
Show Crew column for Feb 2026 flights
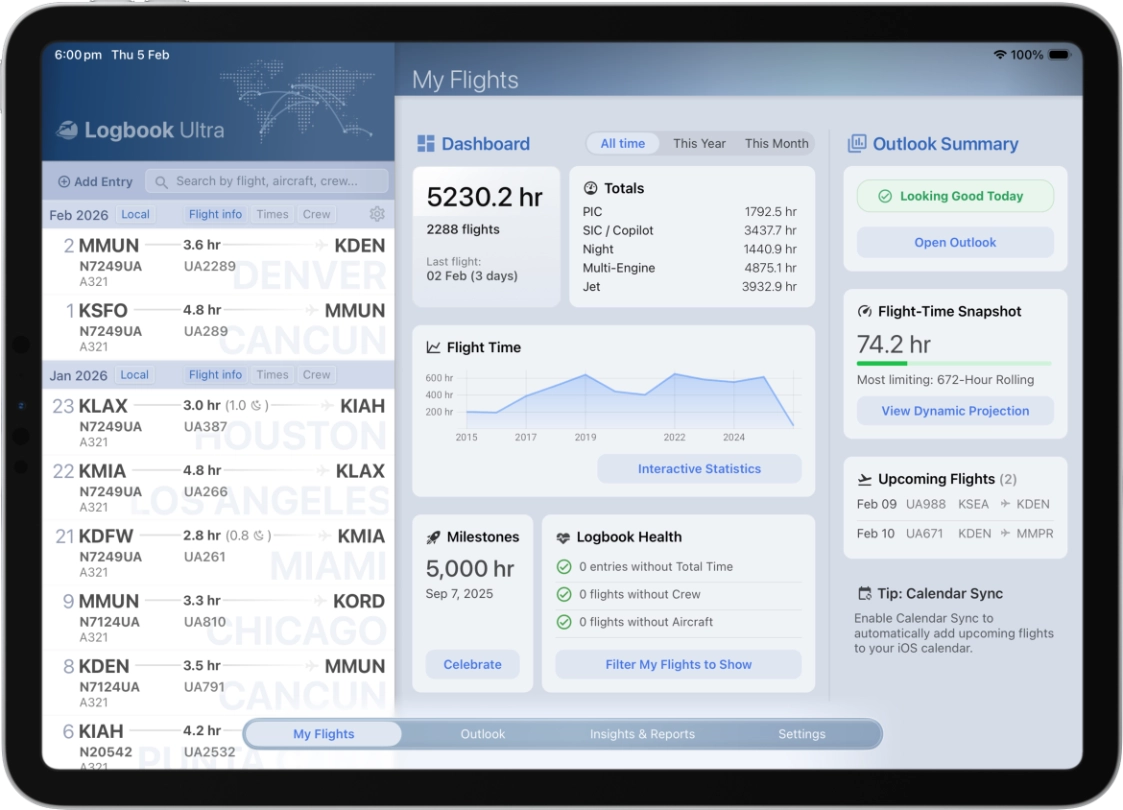coord(316,214)
